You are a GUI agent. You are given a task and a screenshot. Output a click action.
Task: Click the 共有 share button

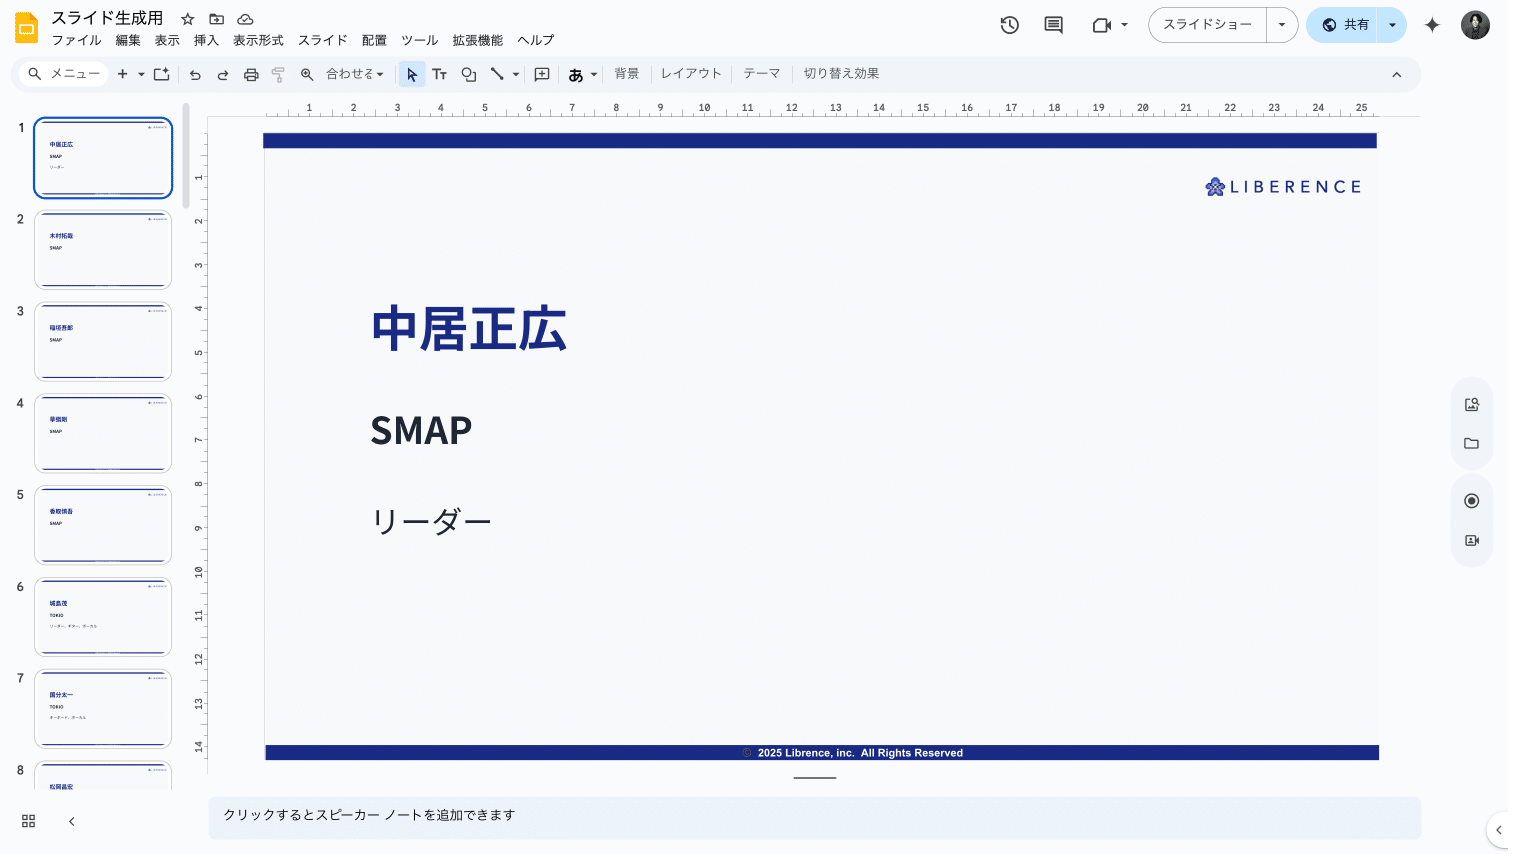pyautogui.click(x=1343, y=25)
